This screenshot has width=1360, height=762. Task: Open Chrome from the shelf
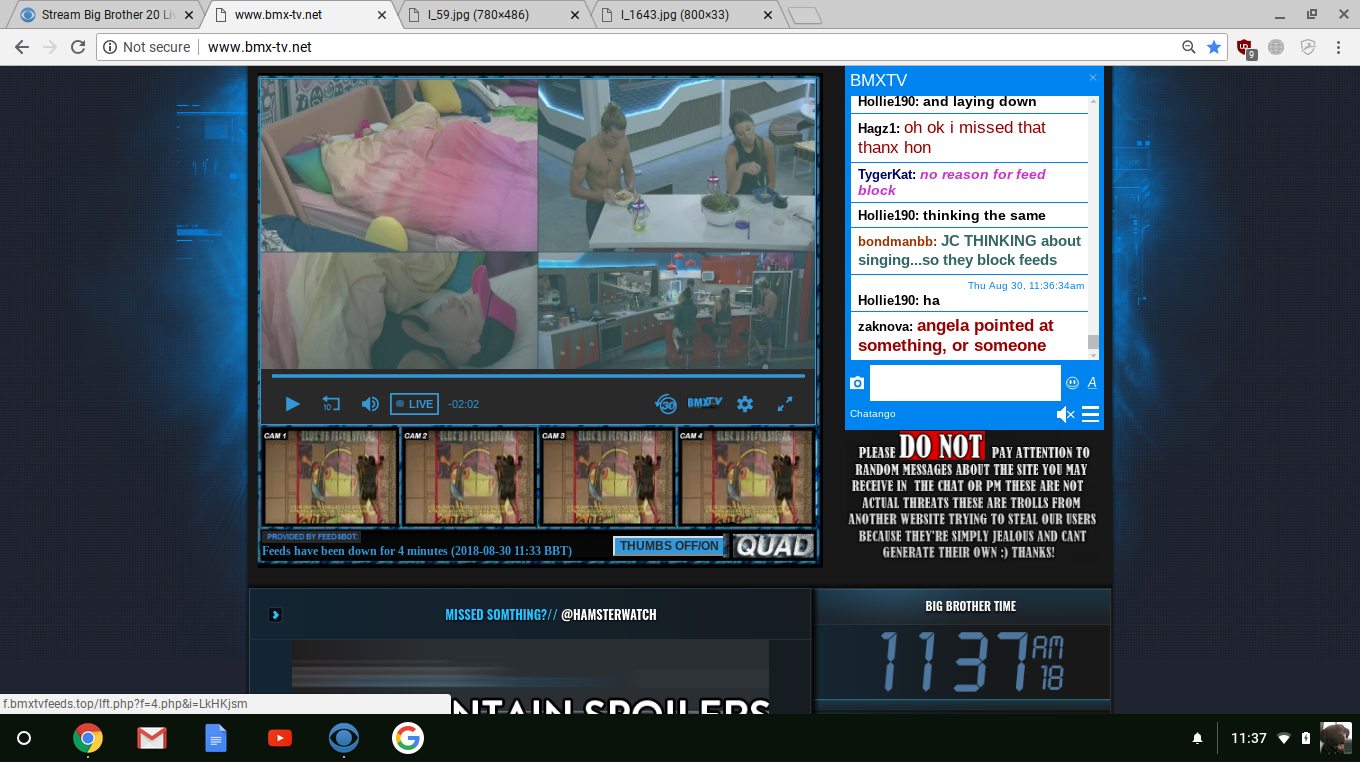(88, 738)
